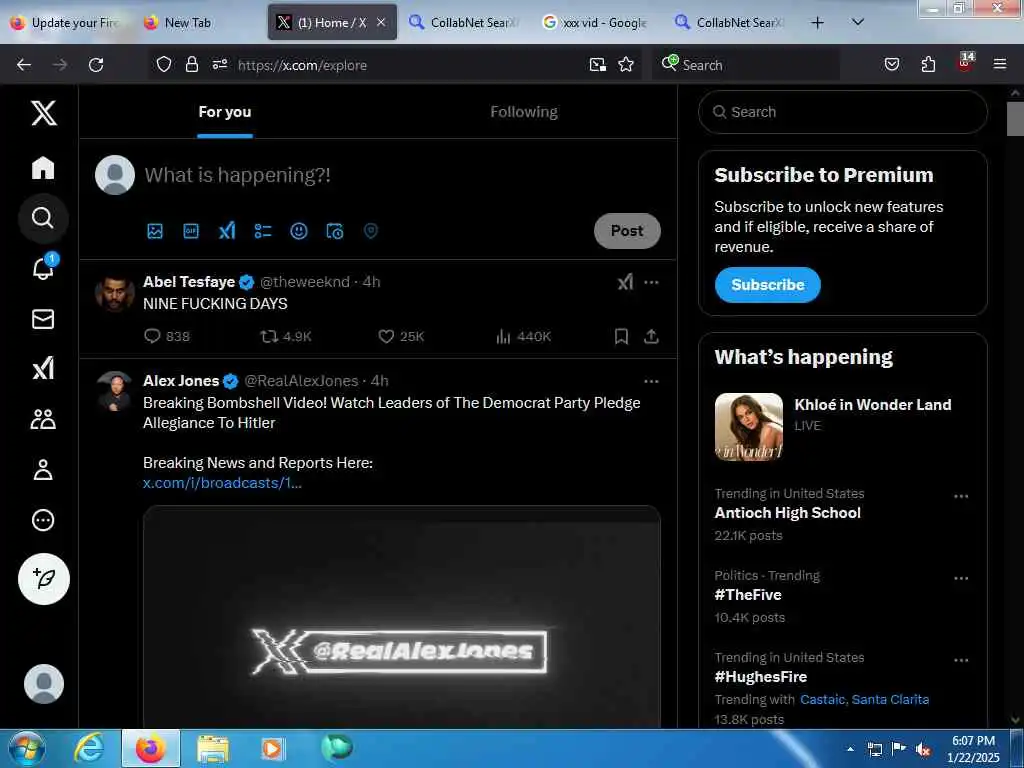Open Profile person icon in sidebar
The width and height of the screenshot is (1024, 768).
pos(43,469)
